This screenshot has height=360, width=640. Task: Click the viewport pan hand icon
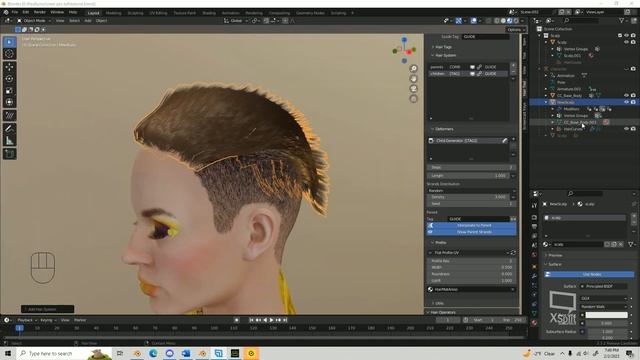point(413,79)
